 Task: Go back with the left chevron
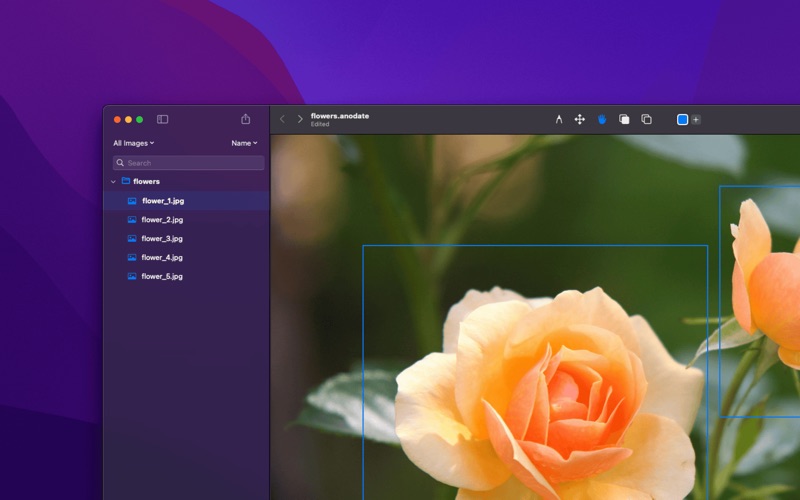pyautogui.click(x=282, y=119)
